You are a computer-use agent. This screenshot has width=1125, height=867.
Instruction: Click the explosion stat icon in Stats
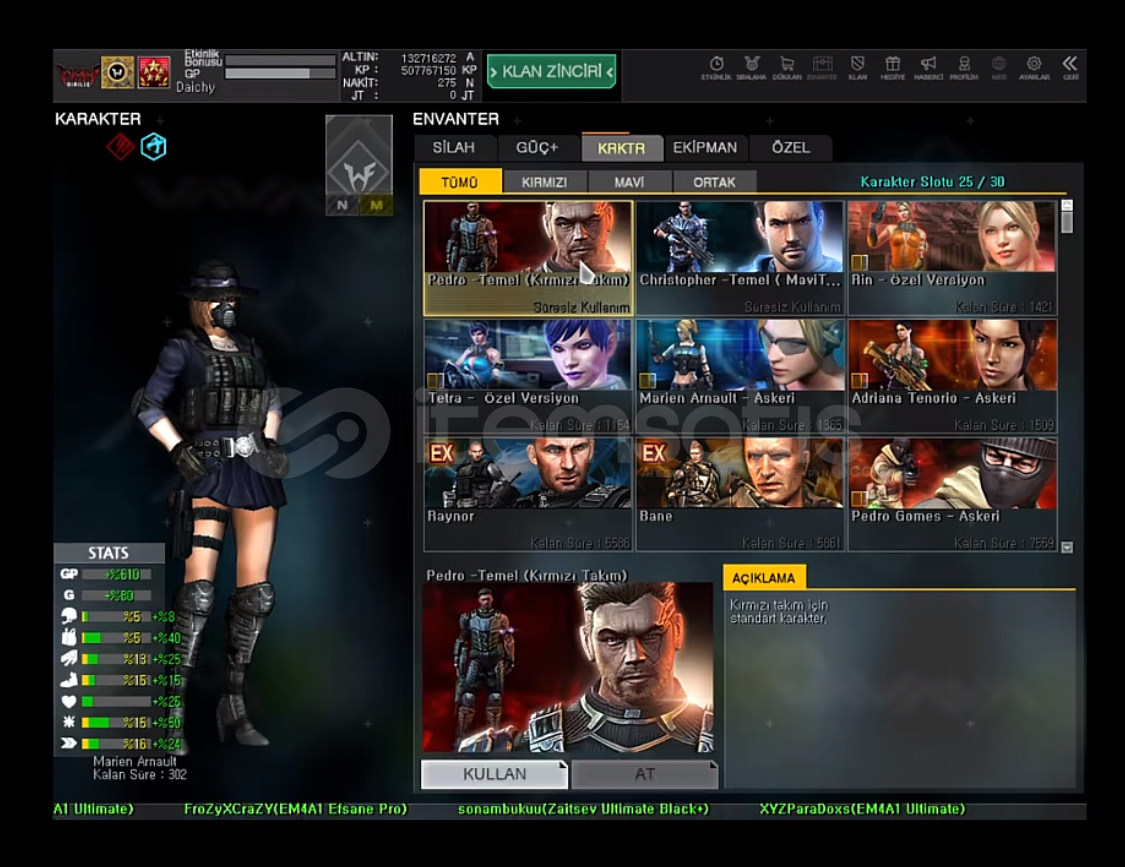(69, 722)
